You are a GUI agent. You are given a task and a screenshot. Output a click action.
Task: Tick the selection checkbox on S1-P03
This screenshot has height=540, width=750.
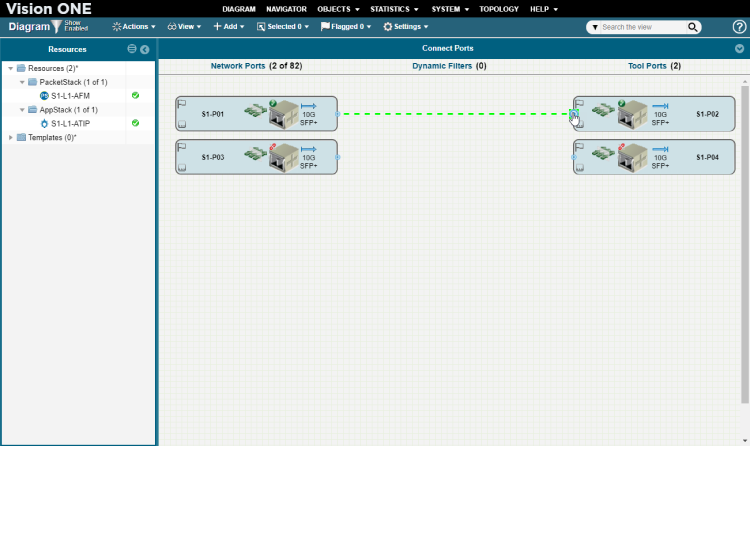(x=181, y=168)
